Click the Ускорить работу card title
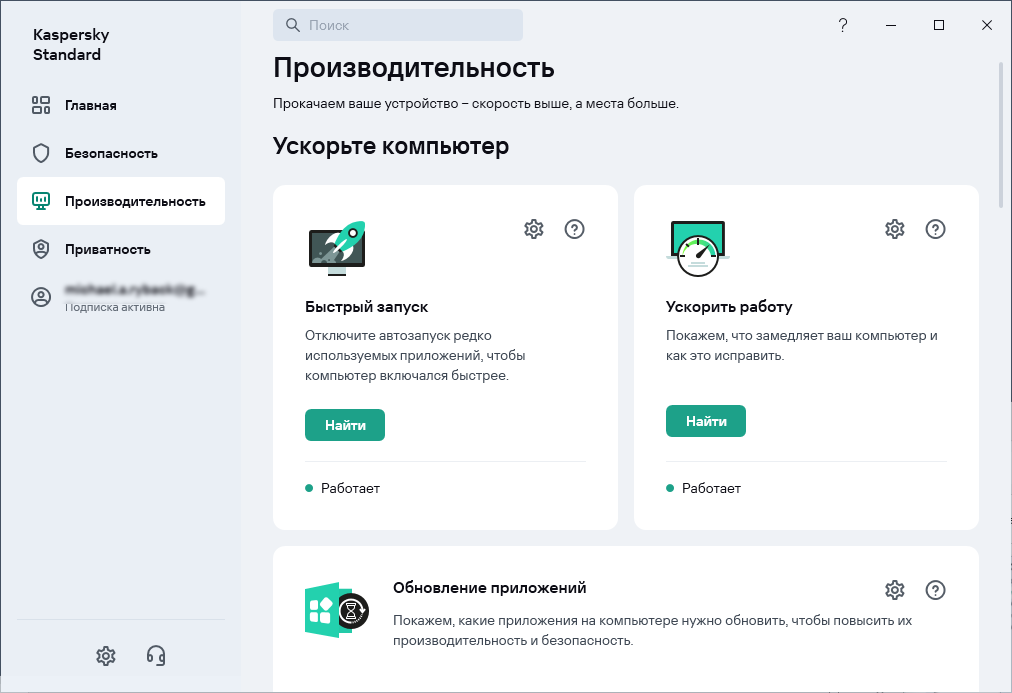 pyautogui.click(x=729, y=306)
